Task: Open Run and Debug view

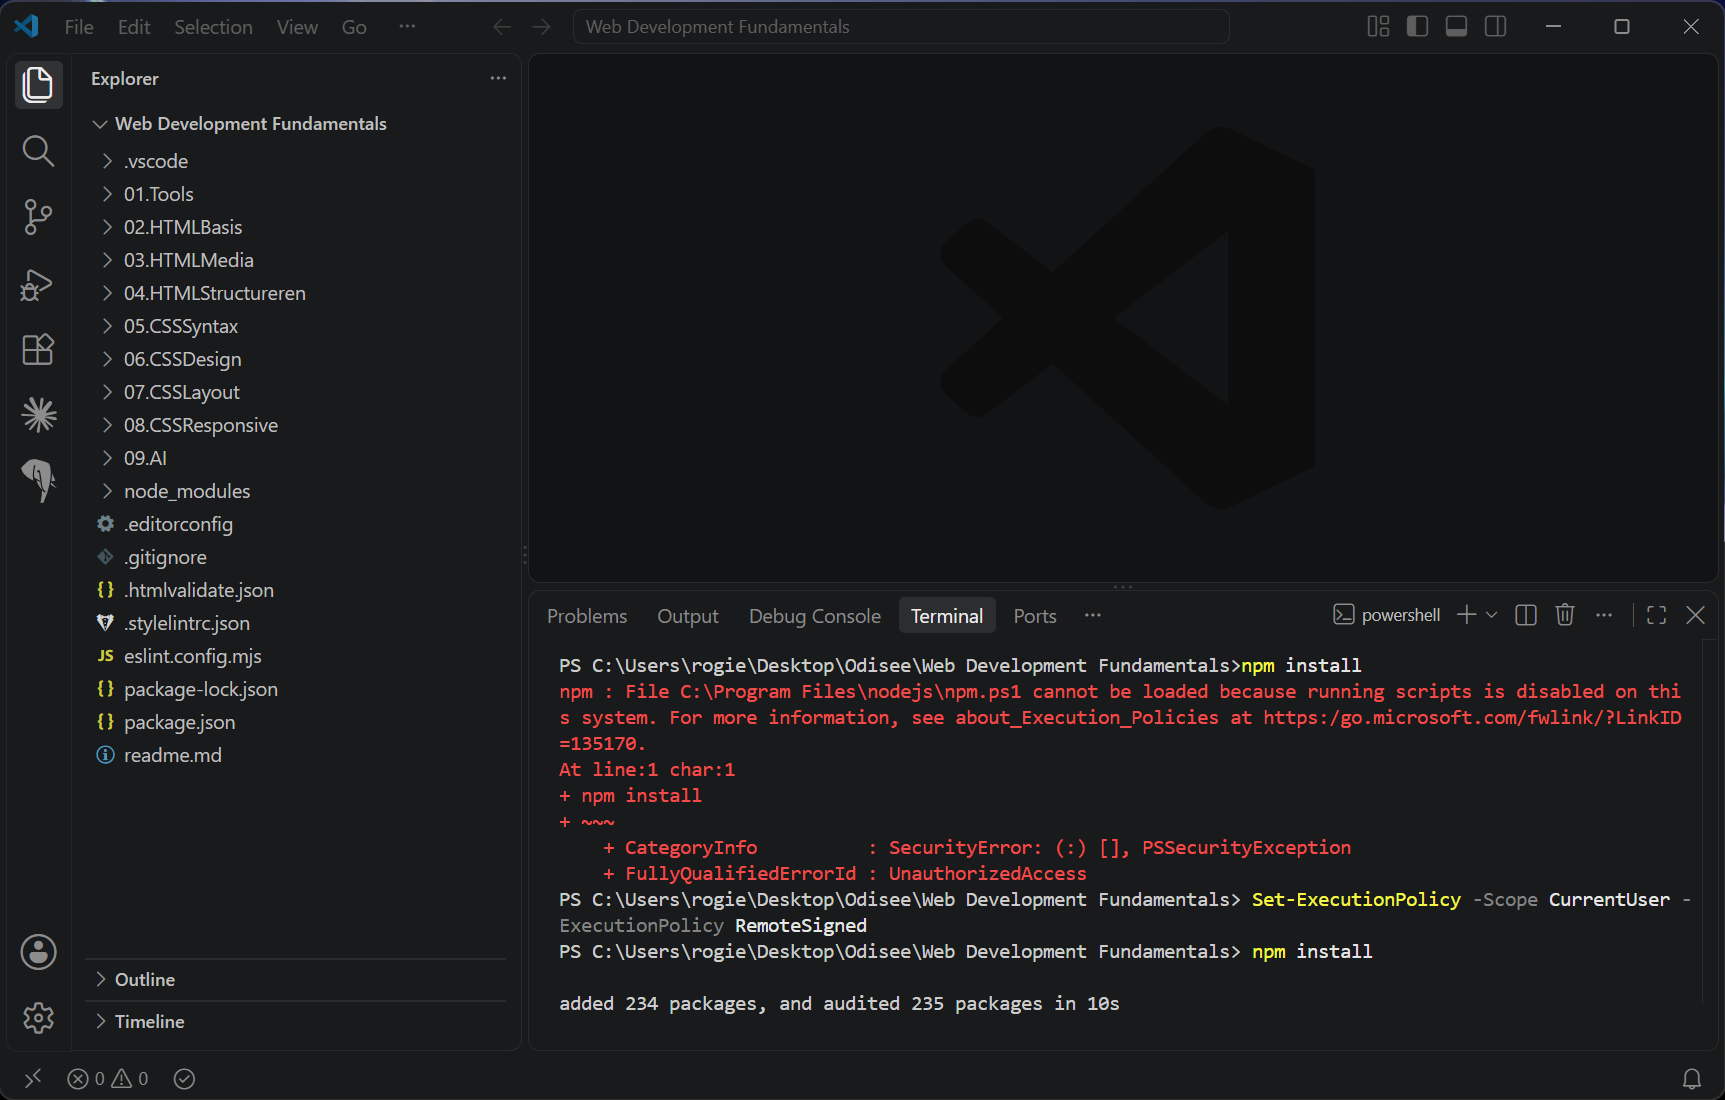Action: [38, 284]
